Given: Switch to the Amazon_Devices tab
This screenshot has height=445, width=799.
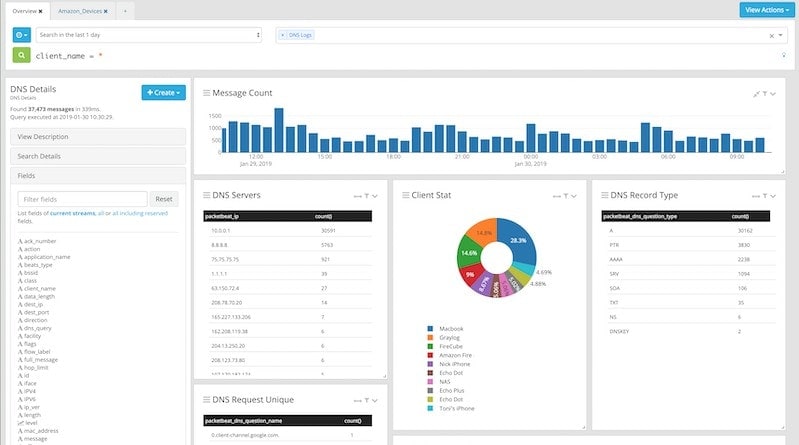Looking at the screenshot, I should tap(79, 11).
